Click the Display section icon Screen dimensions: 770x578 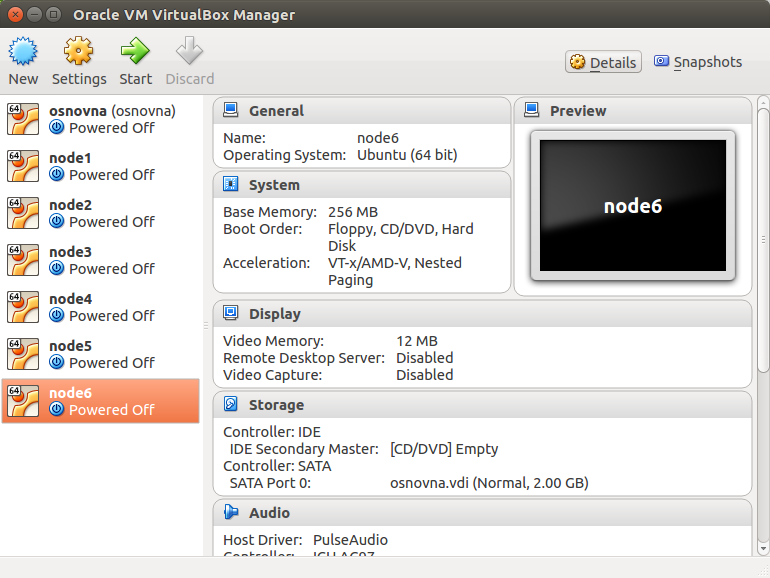[231, 314]
